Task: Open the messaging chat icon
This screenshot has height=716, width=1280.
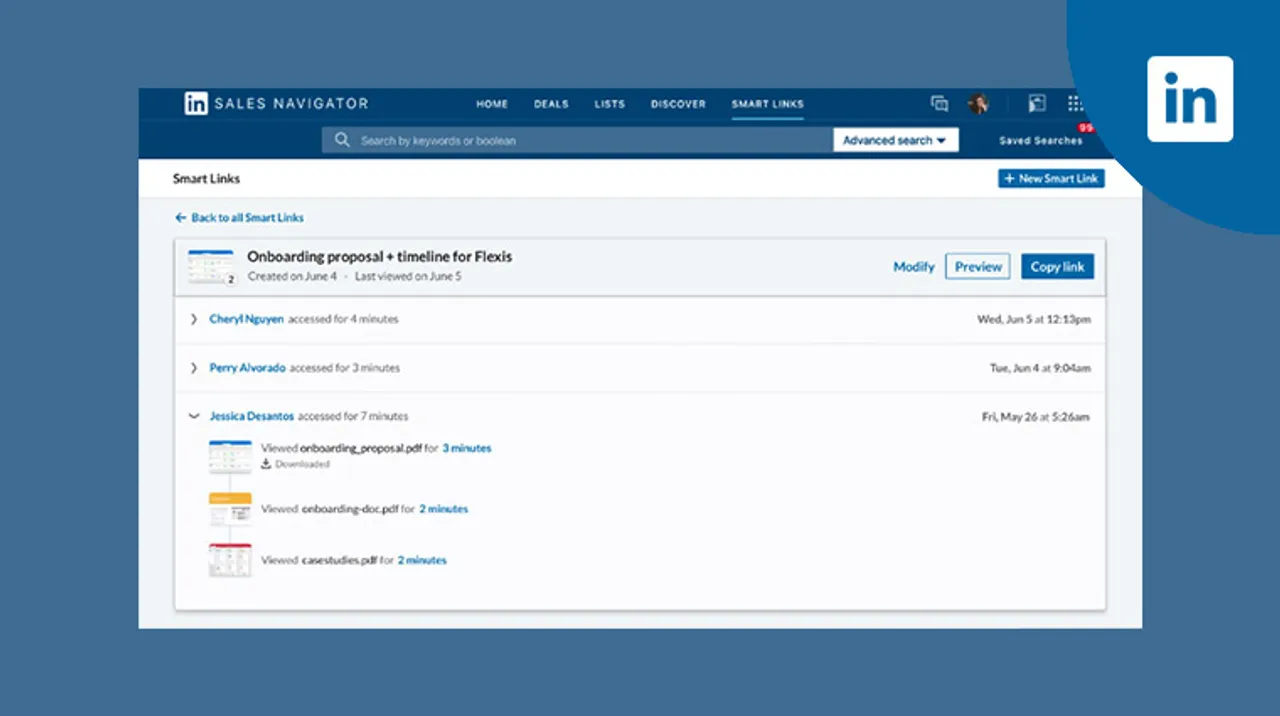Action: [939, 103]
